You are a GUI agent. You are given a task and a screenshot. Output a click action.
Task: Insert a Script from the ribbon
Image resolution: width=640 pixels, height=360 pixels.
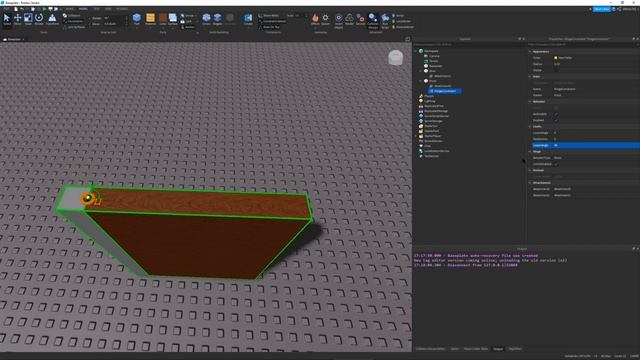tap(398, 16)
